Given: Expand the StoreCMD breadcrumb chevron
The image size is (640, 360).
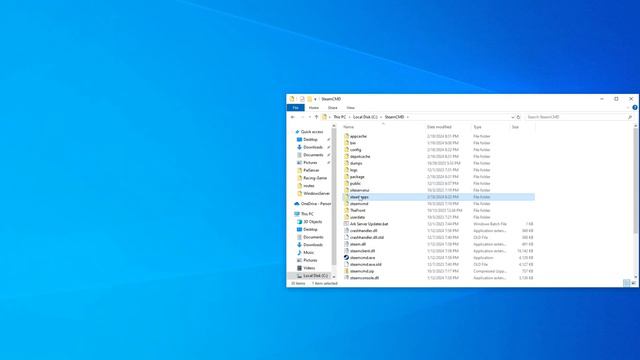Looking at the screenshot, I should 408,117.
